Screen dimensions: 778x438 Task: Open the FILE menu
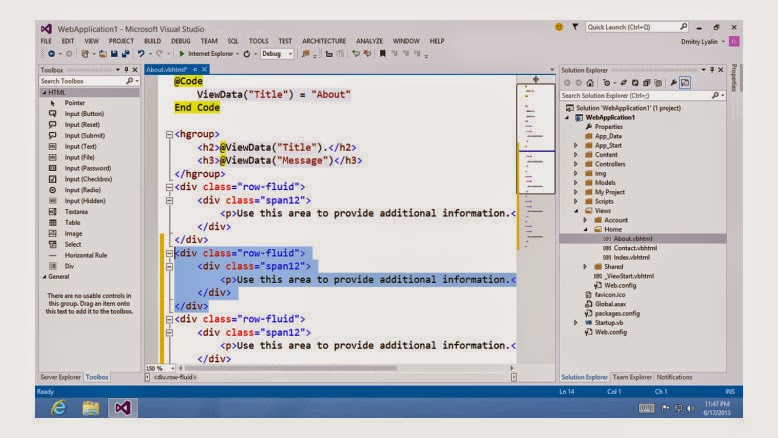point(46,41)
